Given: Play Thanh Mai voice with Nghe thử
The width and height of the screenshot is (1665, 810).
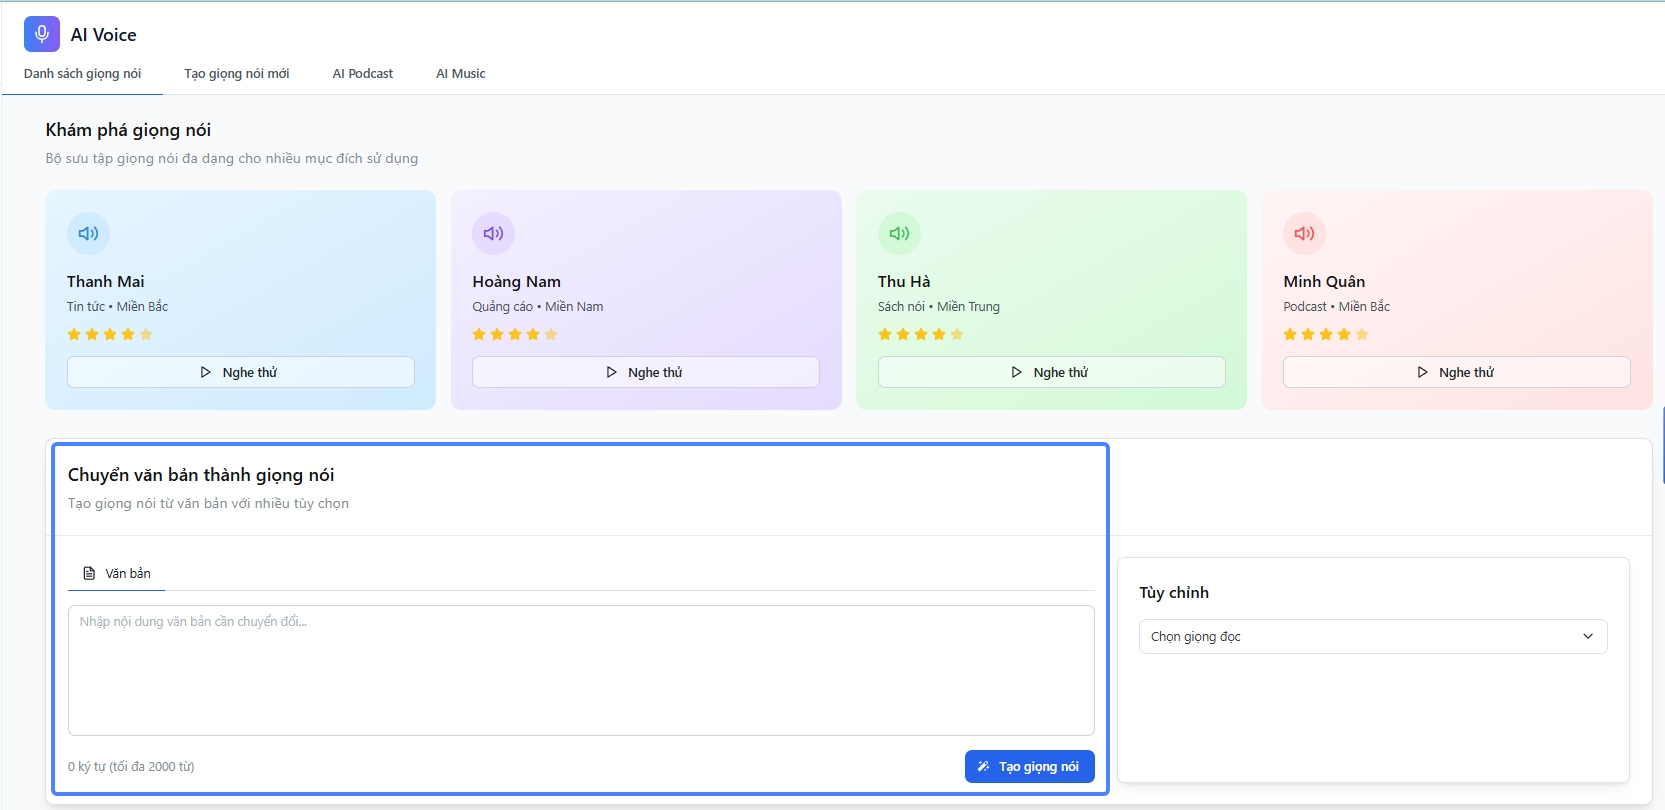Looking at the screenshot, I should coord(240,372).
